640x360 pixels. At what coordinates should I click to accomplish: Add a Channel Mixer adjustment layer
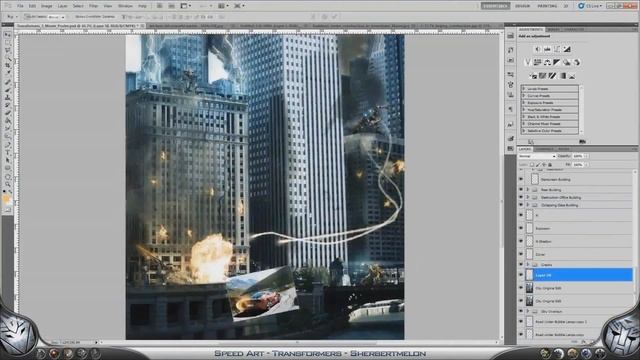pos(577,62)
